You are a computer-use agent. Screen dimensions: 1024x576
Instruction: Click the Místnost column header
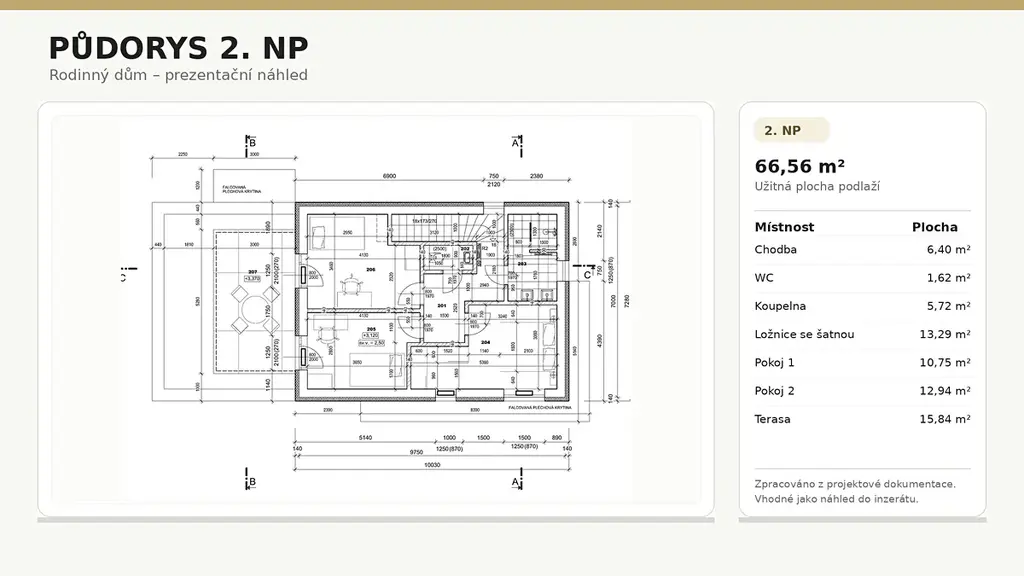(784, 227)
